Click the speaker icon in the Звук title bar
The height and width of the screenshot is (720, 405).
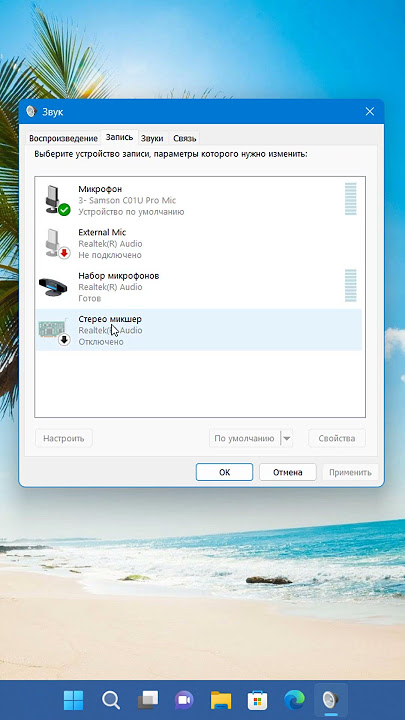31,112
